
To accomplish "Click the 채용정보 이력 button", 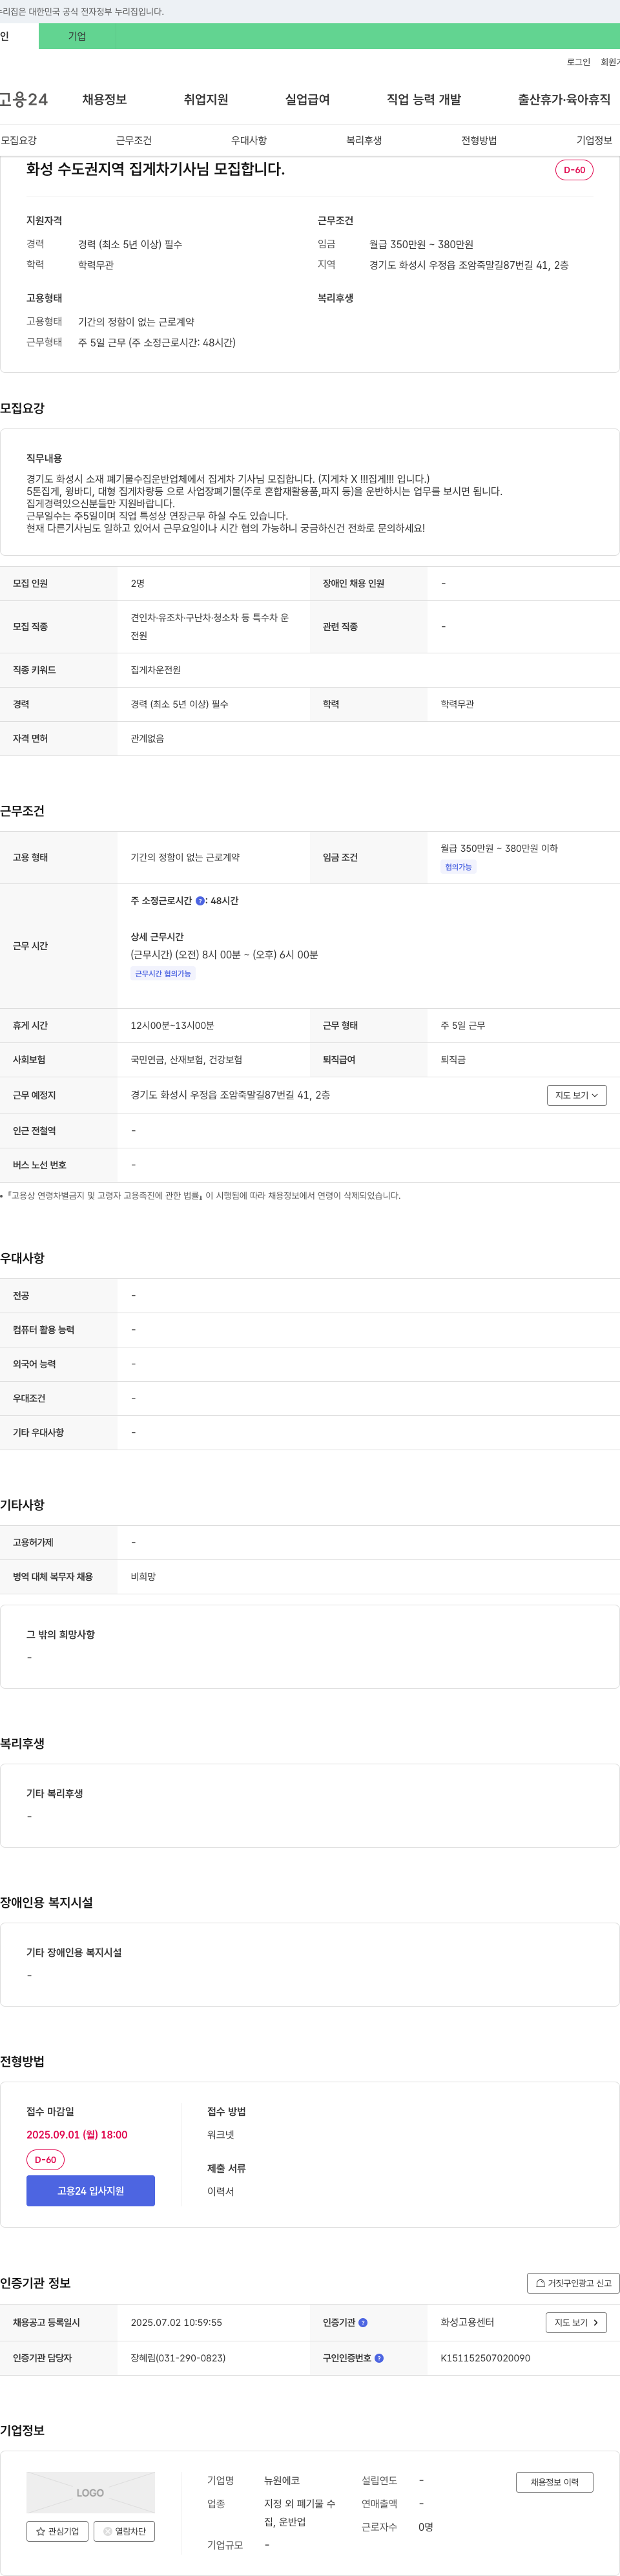I will [555, 2482].
